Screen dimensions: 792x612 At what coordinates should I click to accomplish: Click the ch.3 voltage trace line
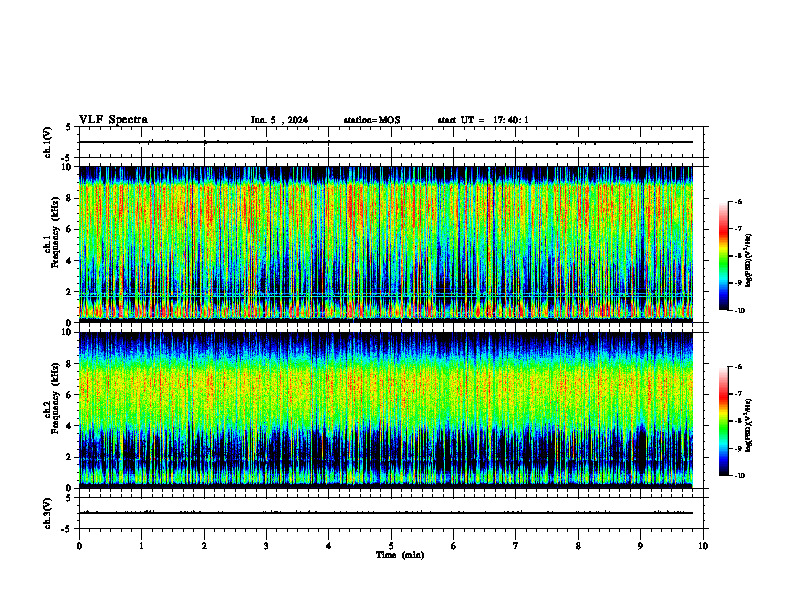[386, 513]
